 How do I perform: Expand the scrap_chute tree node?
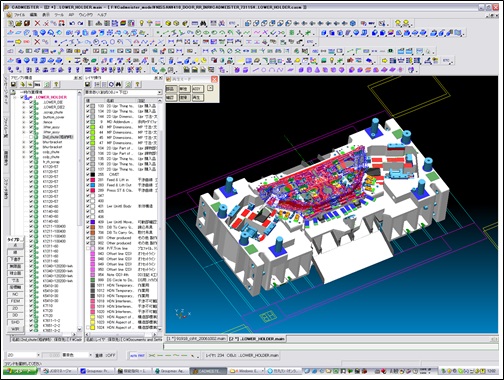click(24, 112)
